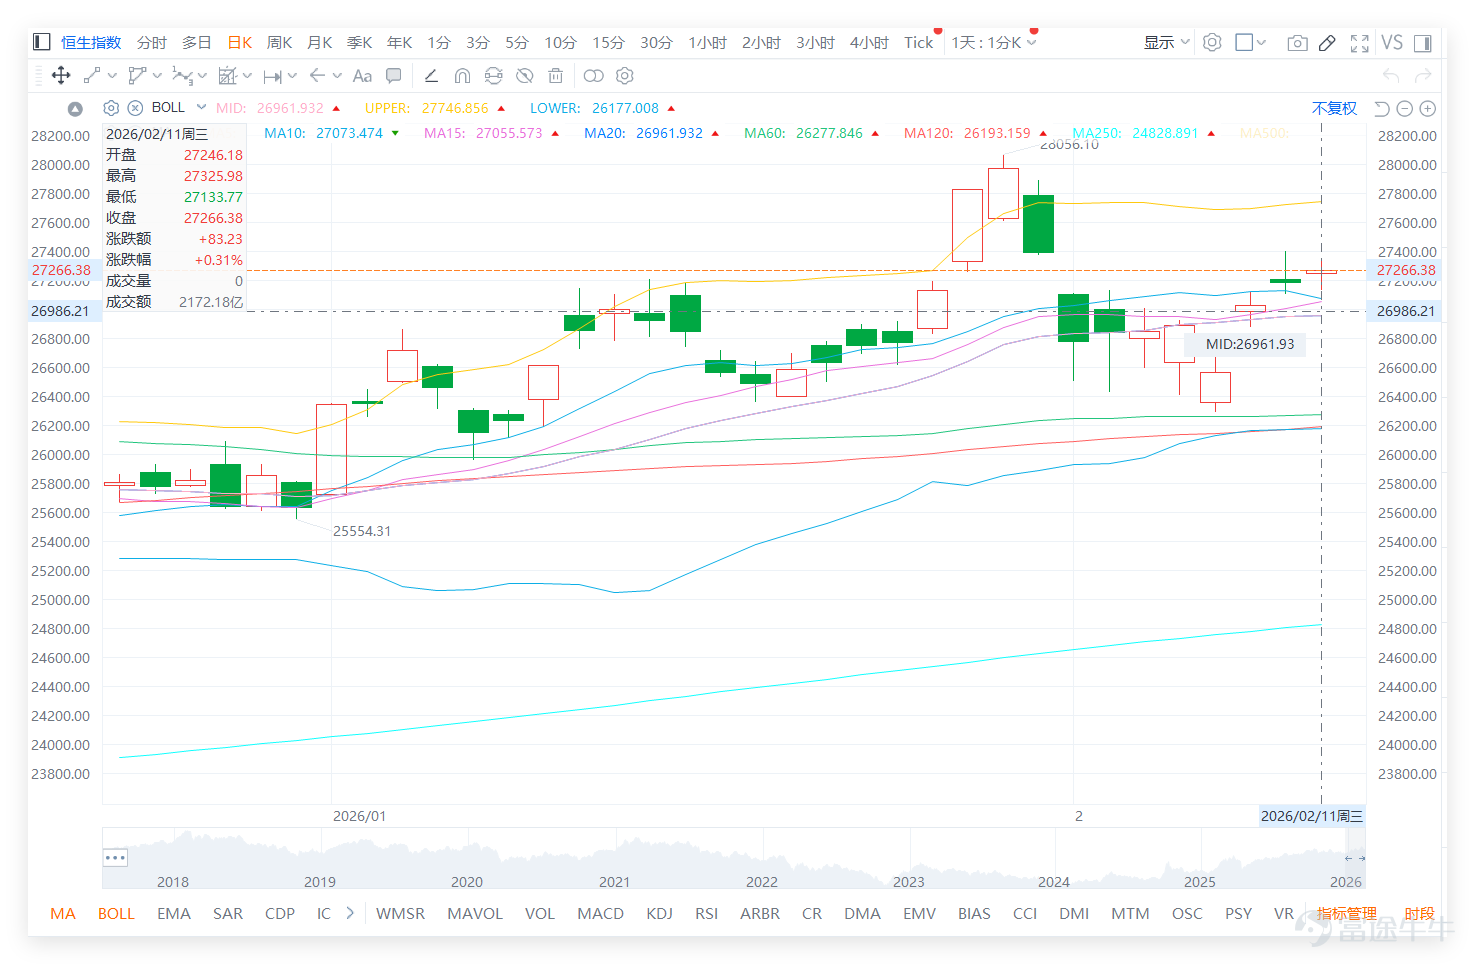Select the Aa text annotation tool
This screenshot has height=965, width=1475.
point(362,76)
